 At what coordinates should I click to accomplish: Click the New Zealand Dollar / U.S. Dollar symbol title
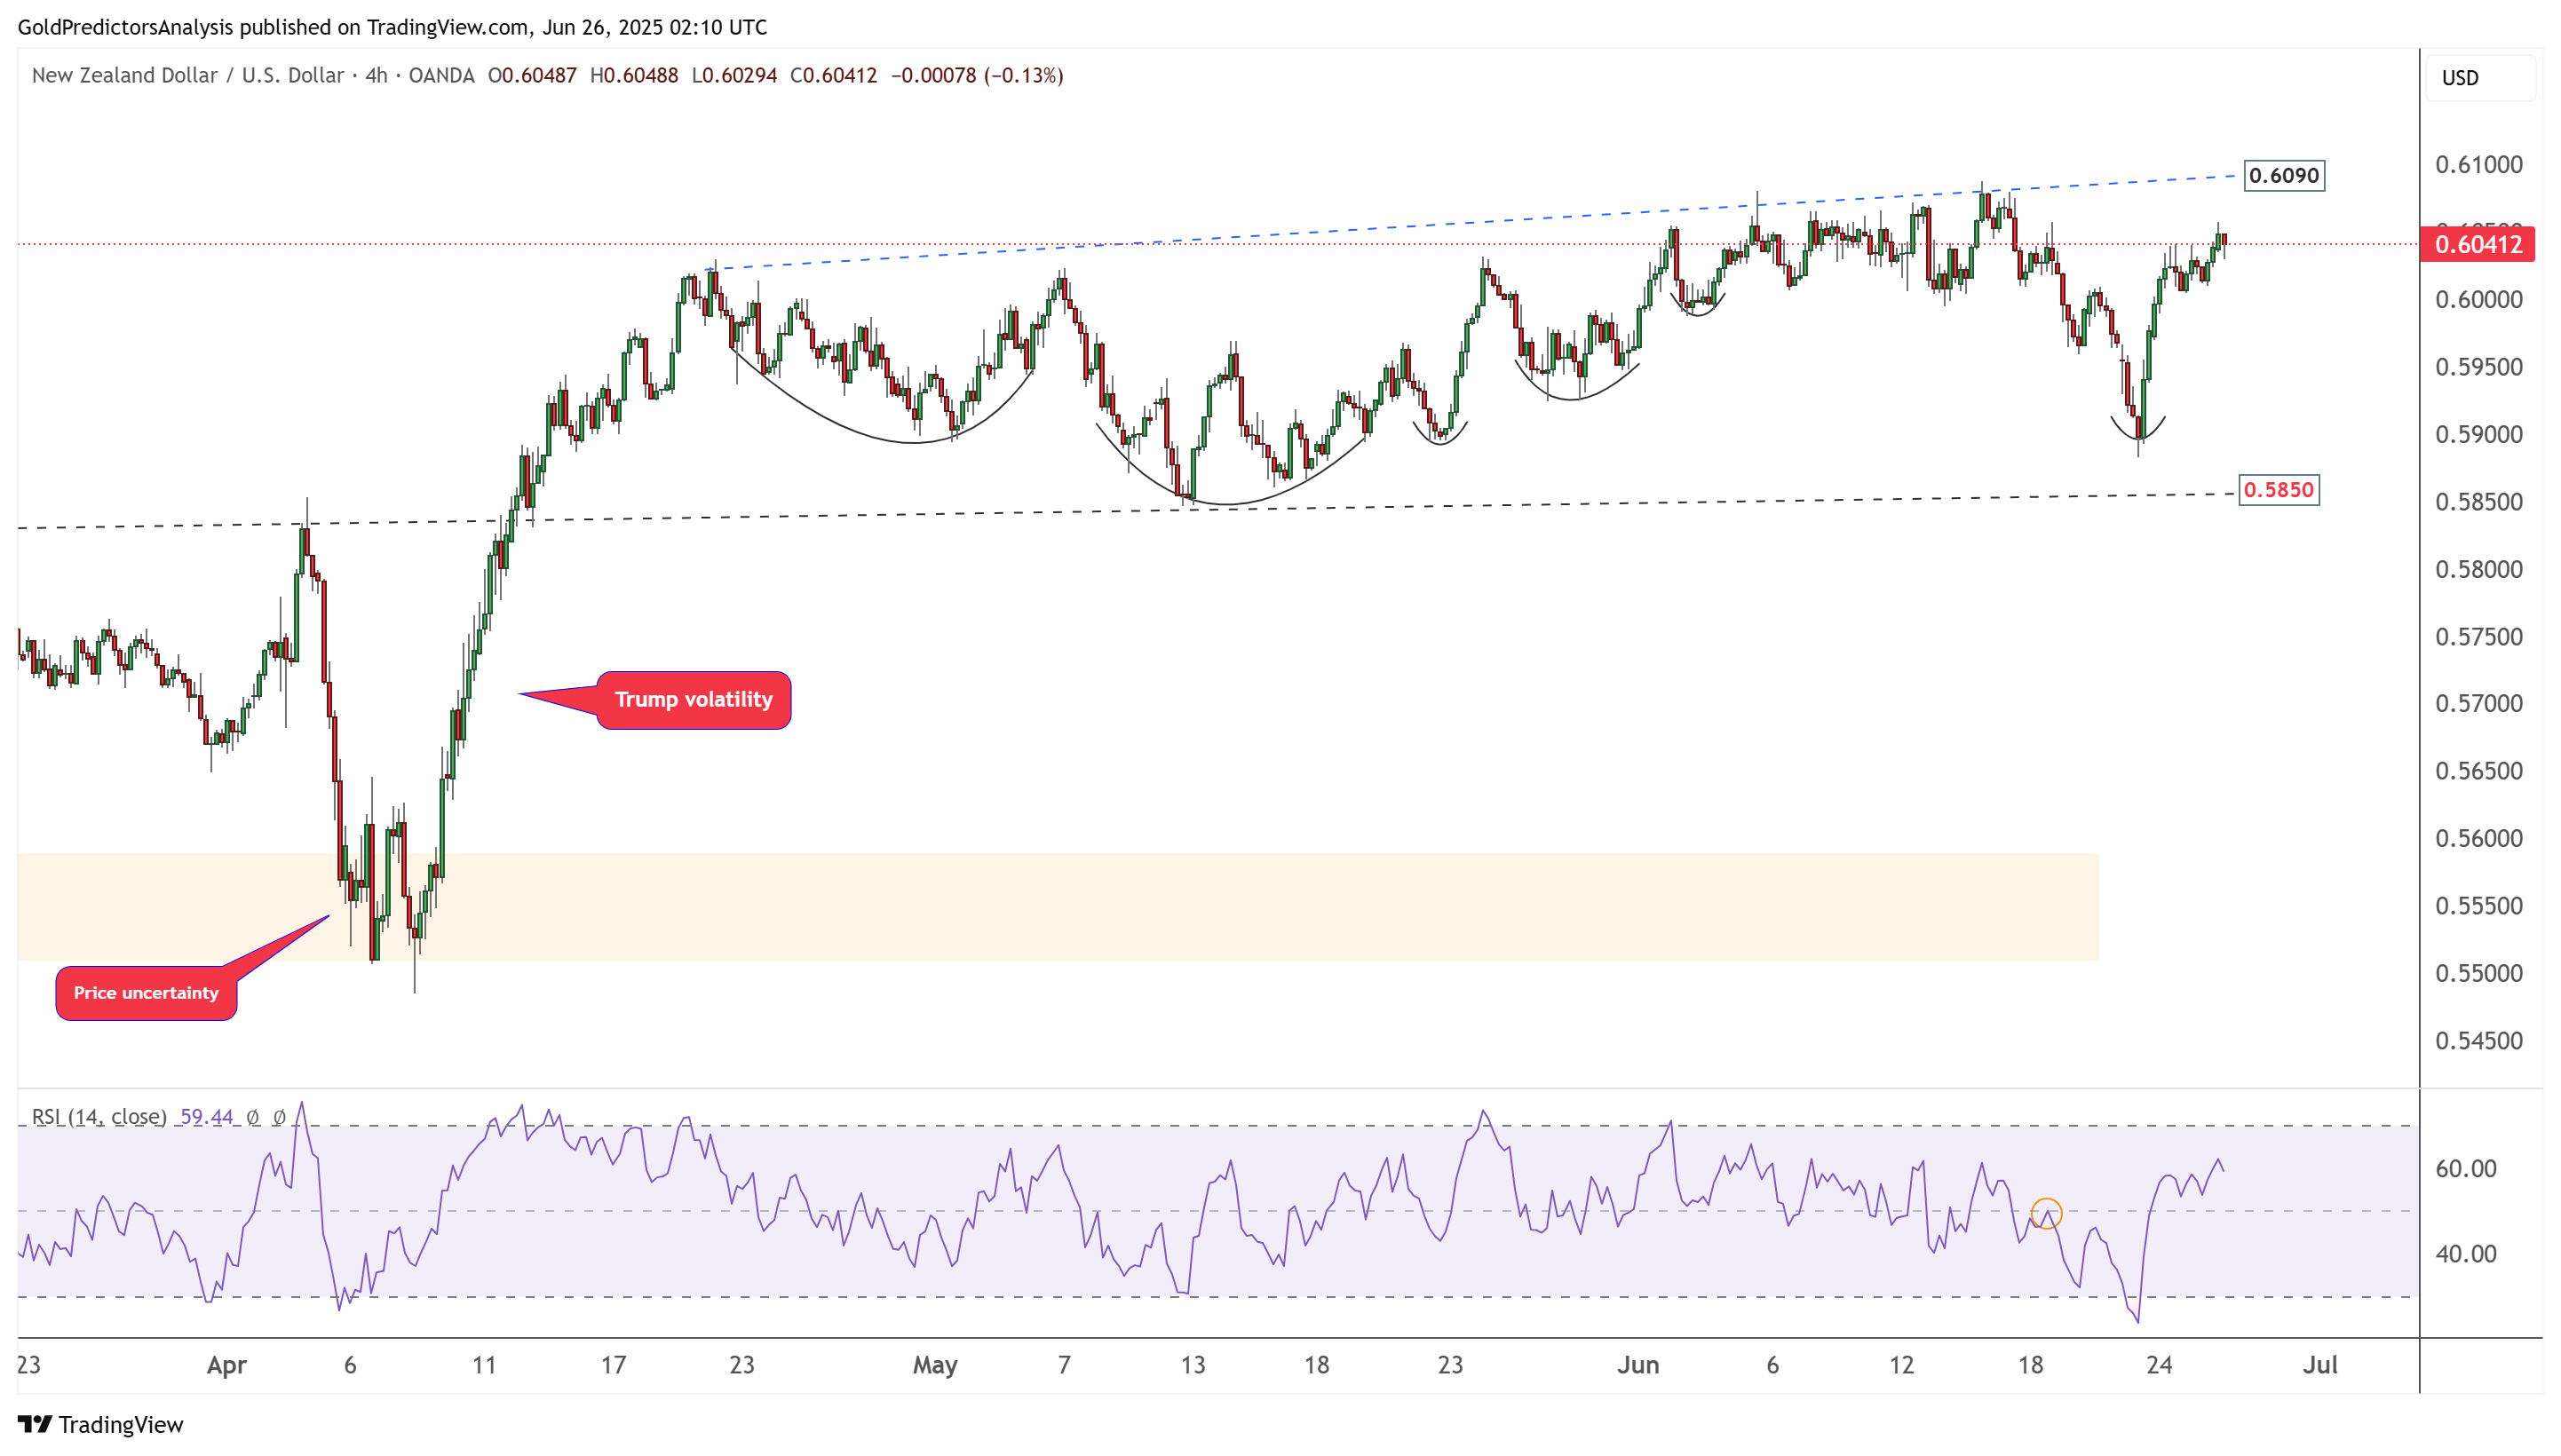[187, 76]
